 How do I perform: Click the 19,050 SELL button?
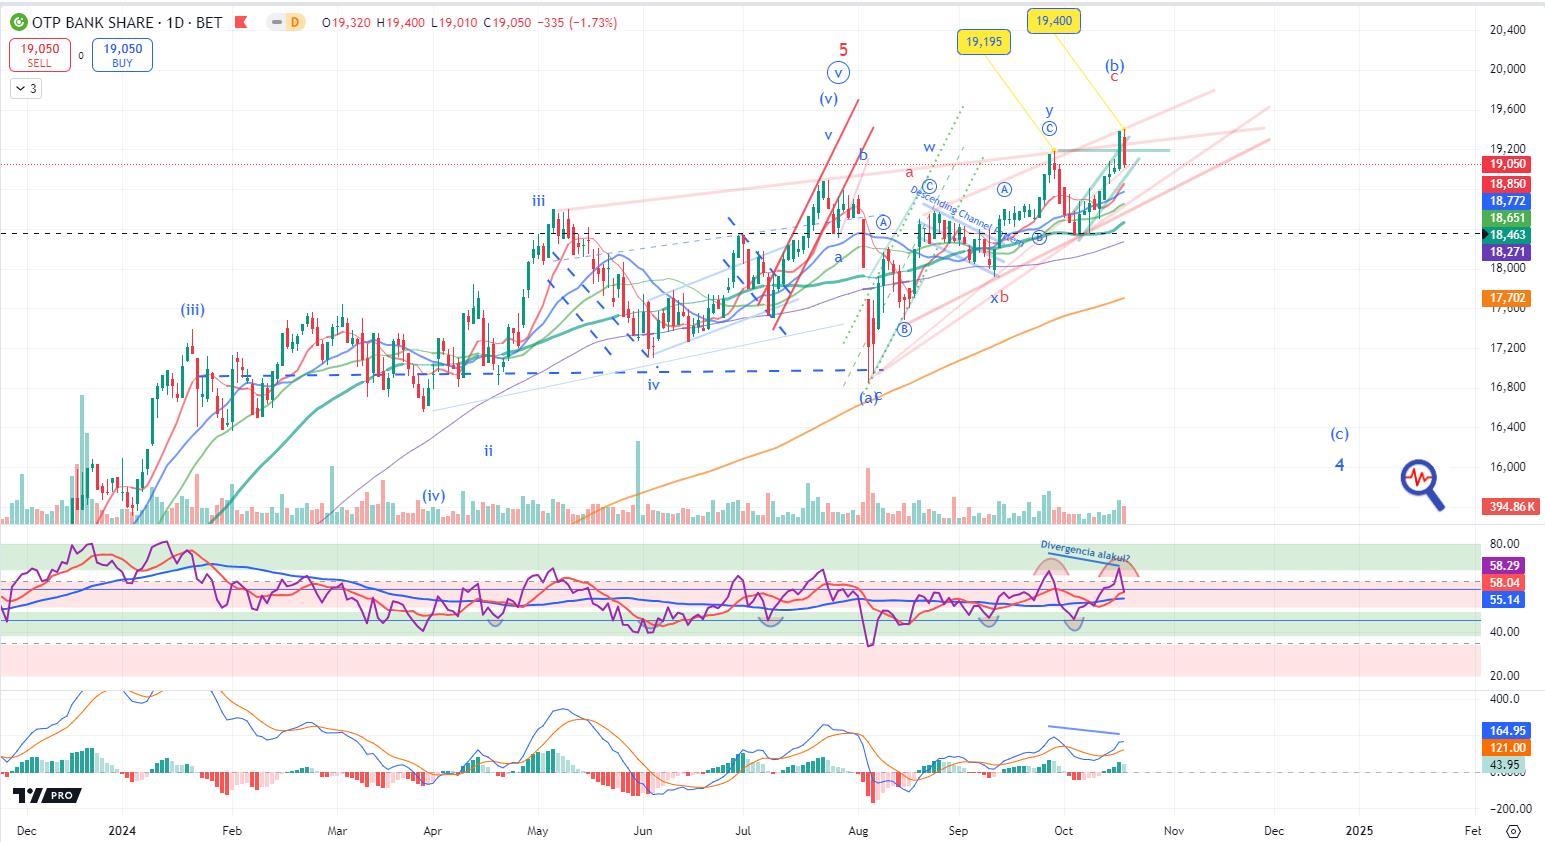tap(39, 54)
